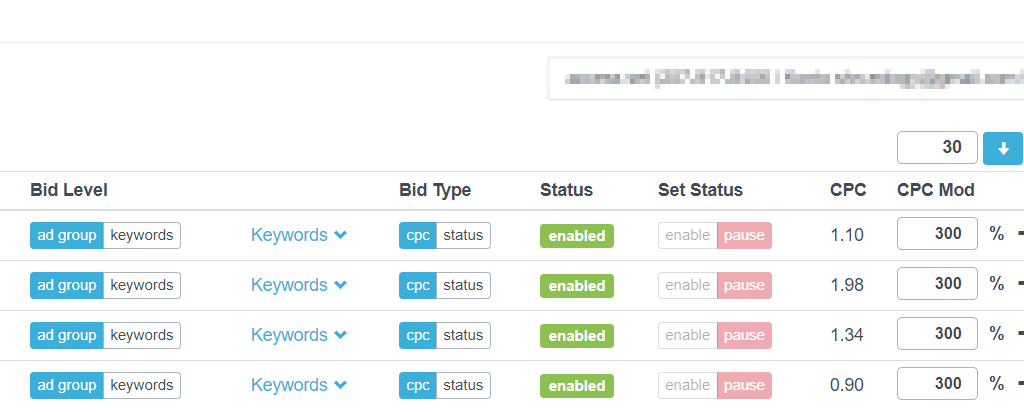
Task: Click the blurred account selector box
Action: [x=786, y=78]
